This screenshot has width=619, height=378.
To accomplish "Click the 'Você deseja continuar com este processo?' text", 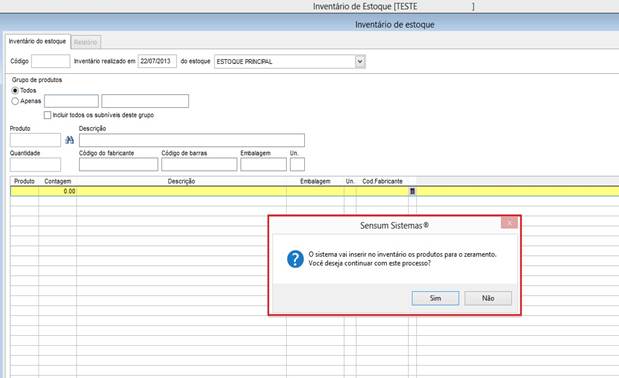I will click(x=370, y=263).
